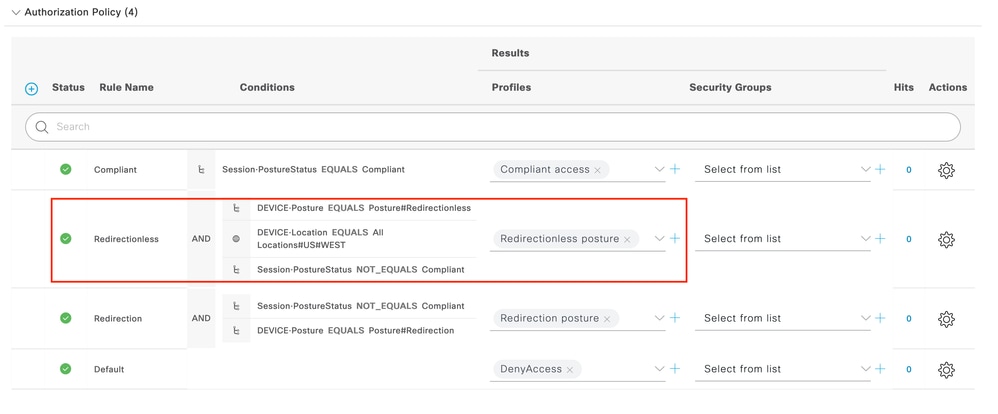Add a security group to Redirectionless rule
The image size is (998, 414).
tap(880, 239)
